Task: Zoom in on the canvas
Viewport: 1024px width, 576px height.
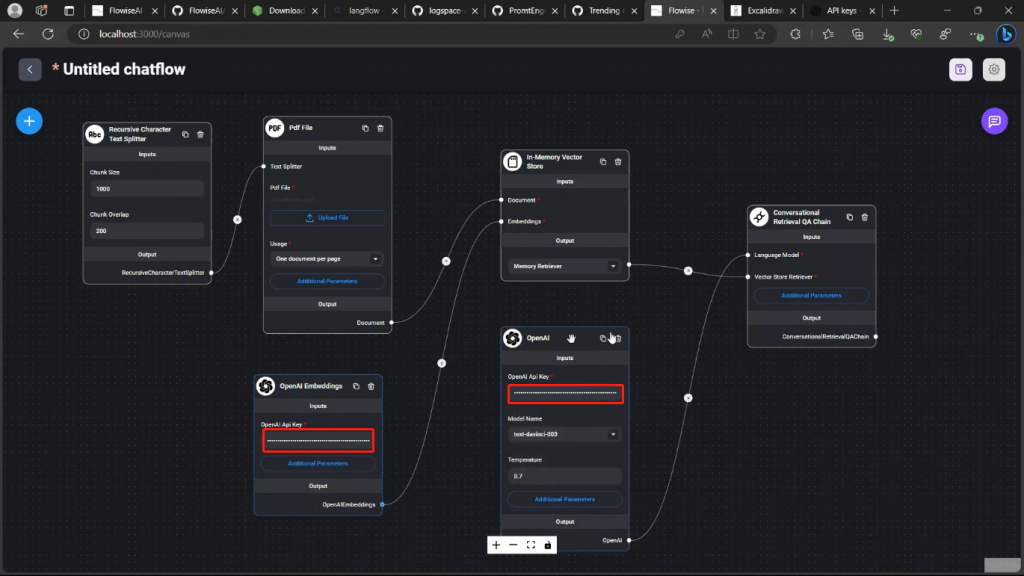Action: pos(496,545)
